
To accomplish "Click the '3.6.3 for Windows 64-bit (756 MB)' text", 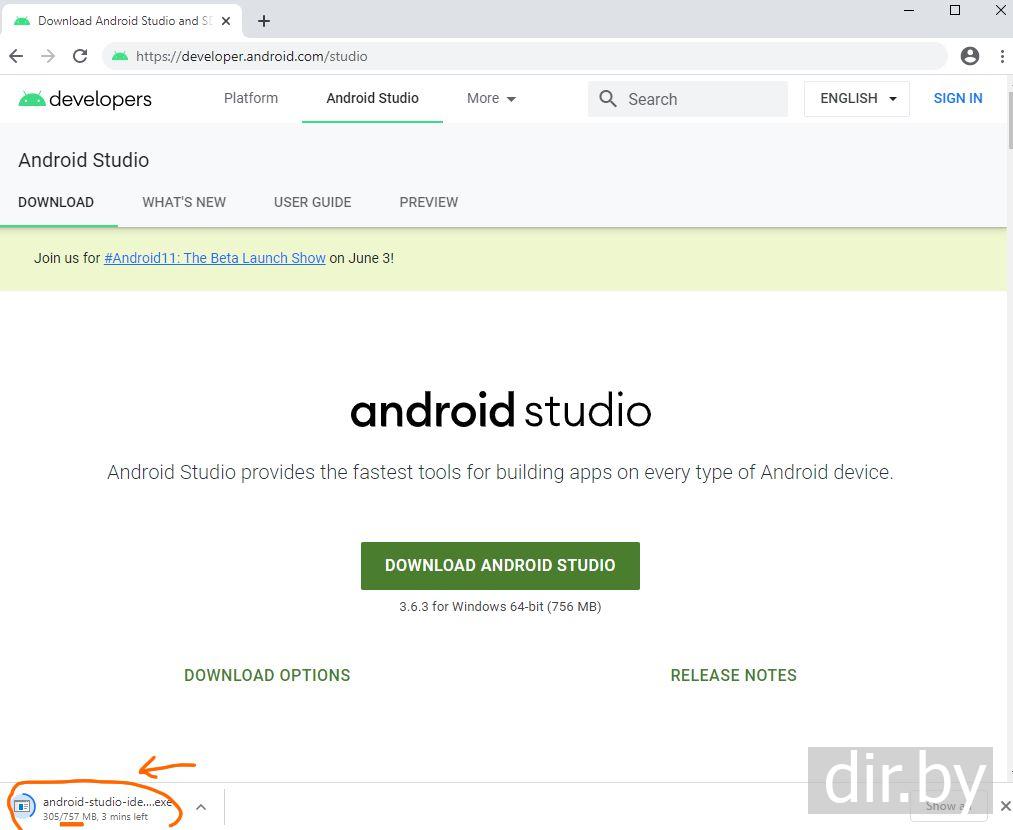I will click(x=500, y=607).
